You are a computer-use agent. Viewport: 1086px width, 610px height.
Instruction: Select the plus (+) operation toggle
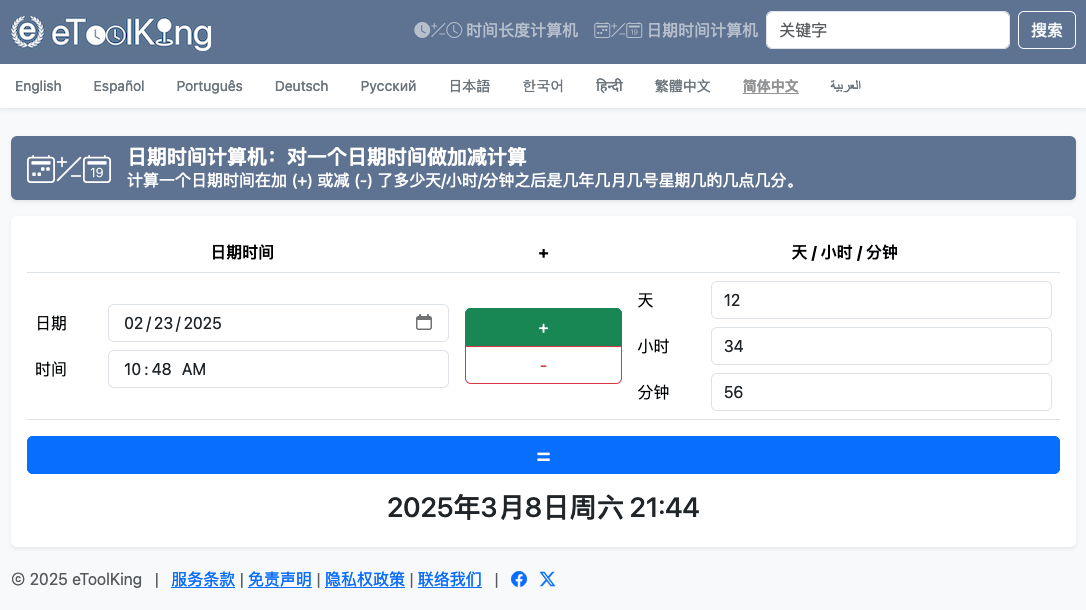(x=543, y=327)
